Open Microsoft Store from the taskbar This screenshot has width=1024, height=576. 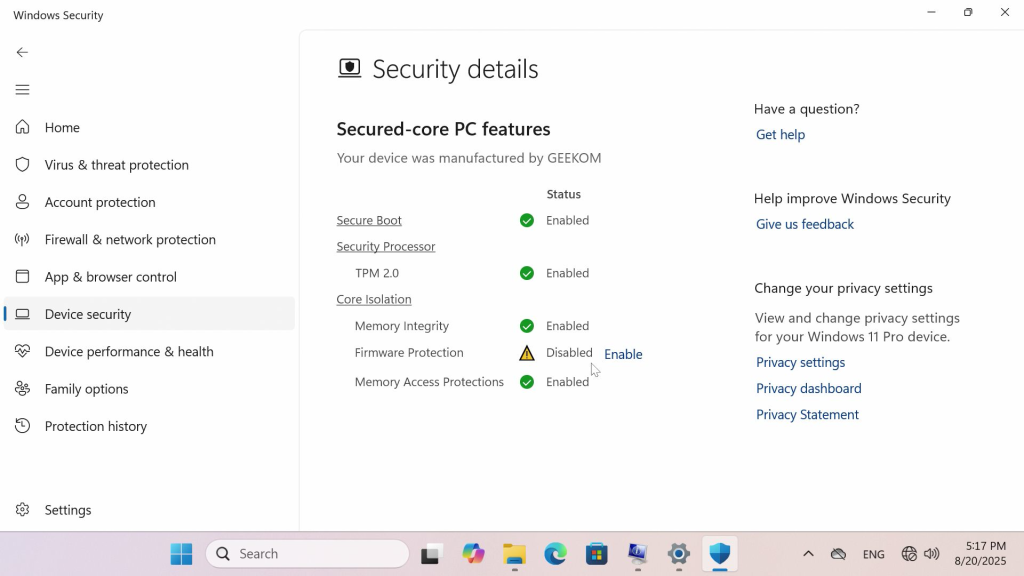[596, 554]
